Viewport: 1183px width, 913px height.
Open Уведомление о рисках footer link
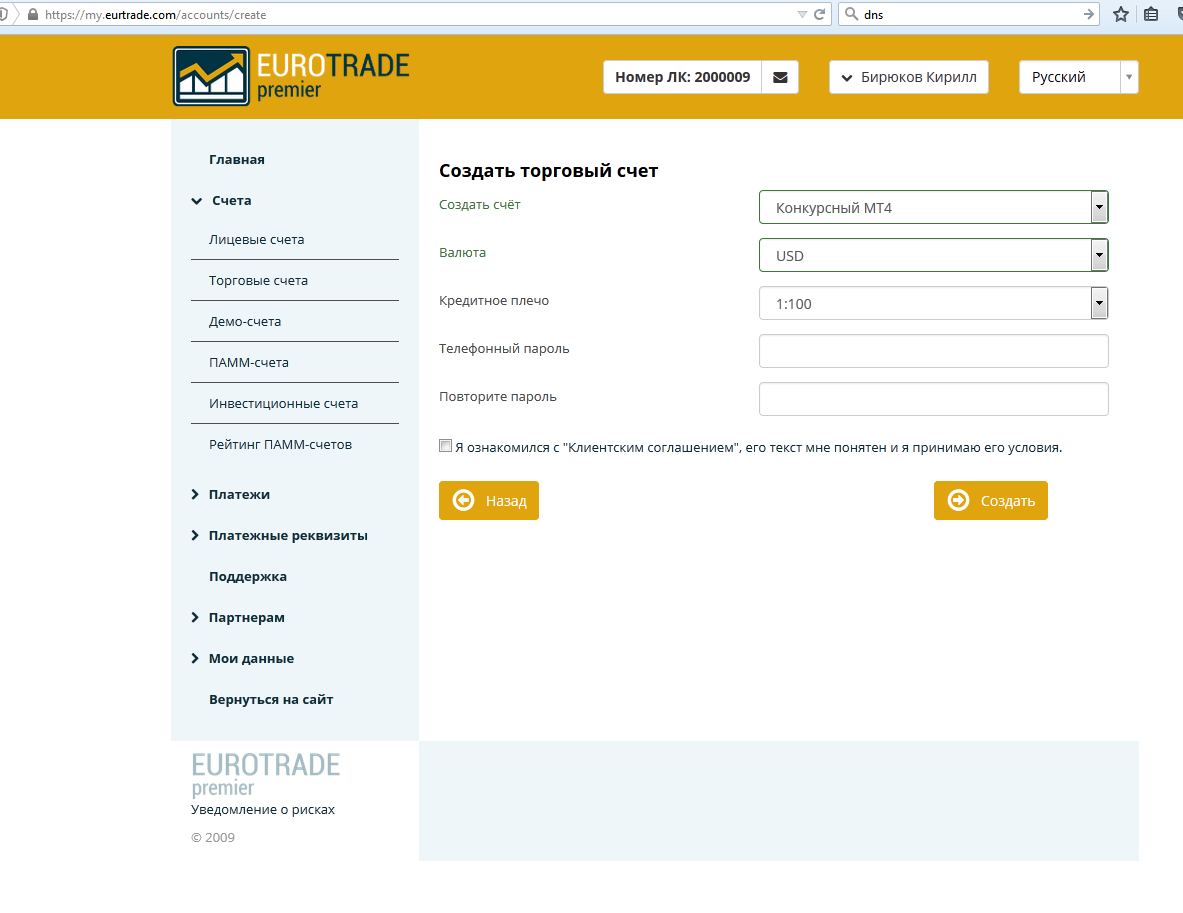tap(263, 810)
